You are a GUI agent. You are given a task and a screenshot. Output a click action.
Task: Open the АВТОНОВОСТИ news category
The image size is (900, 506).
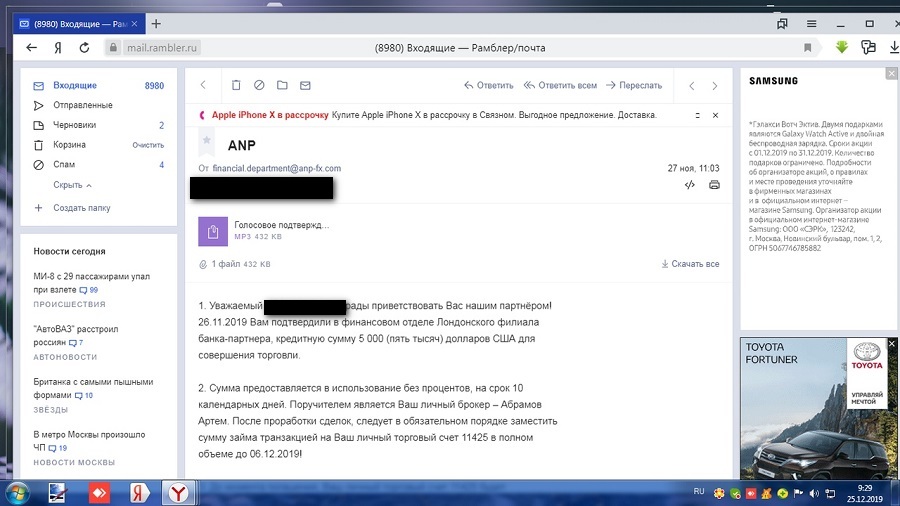click(x=65, y=357)
